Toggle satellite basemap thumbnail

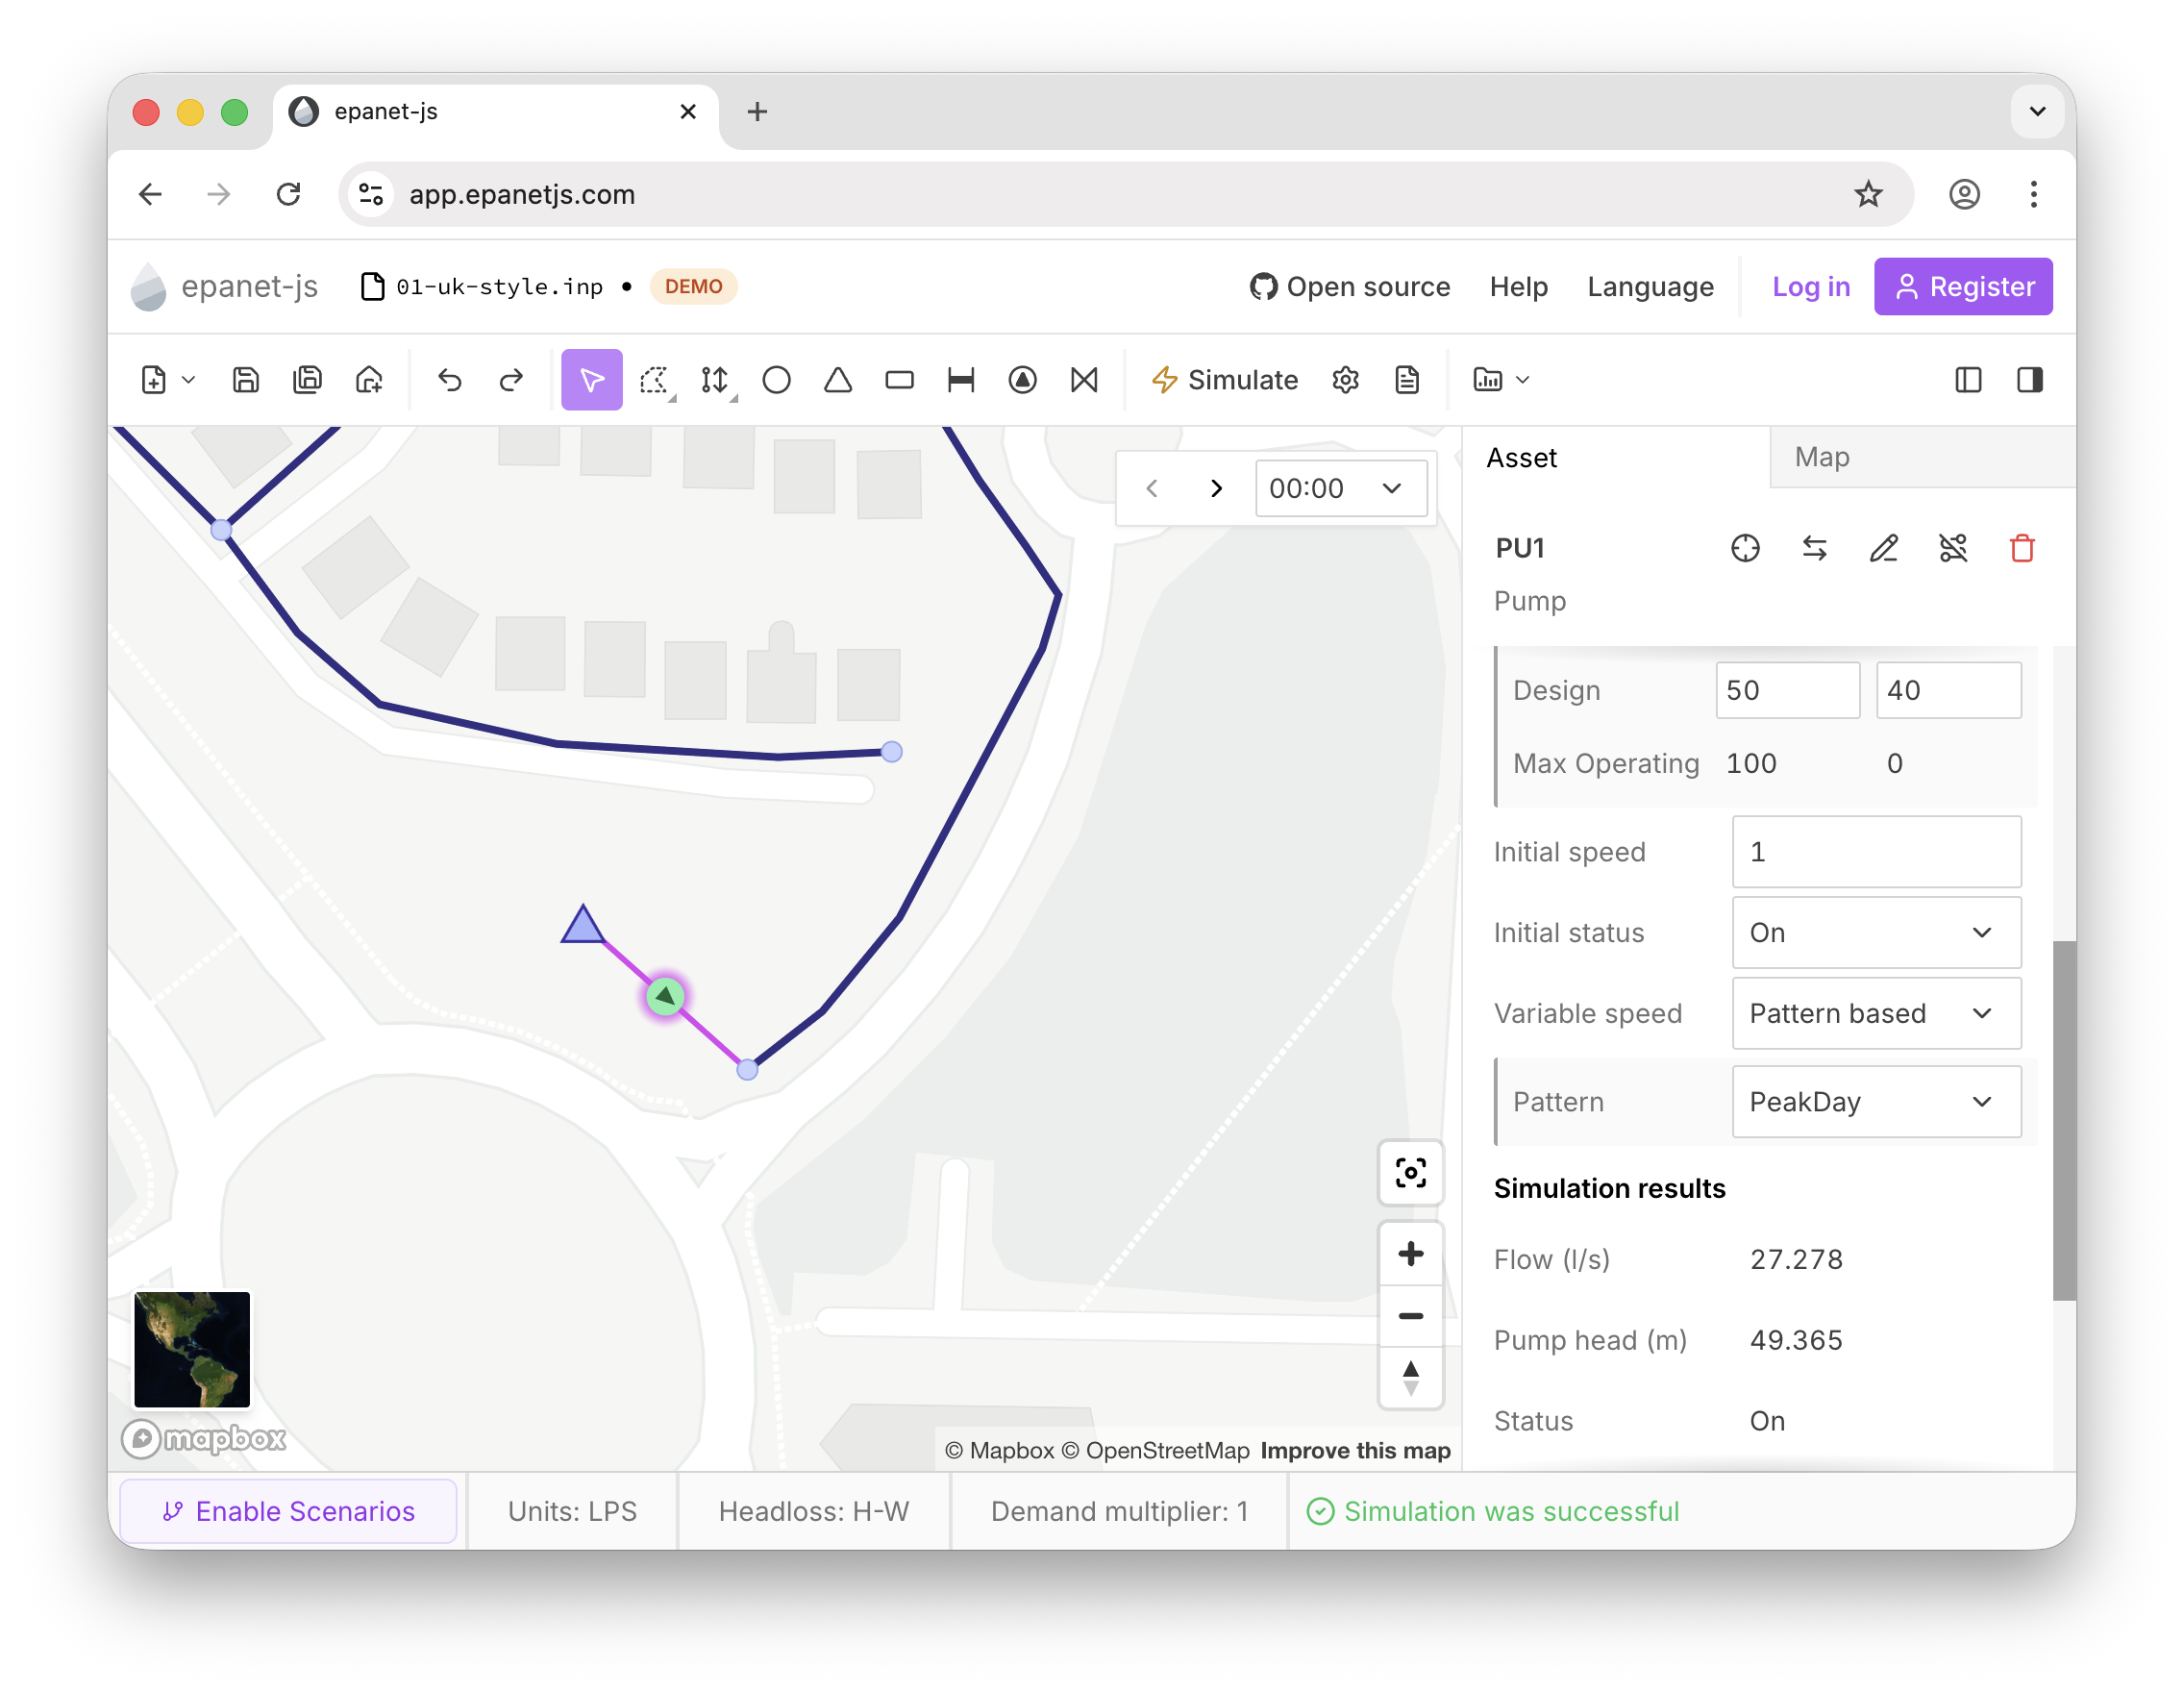coord(192,1348)
